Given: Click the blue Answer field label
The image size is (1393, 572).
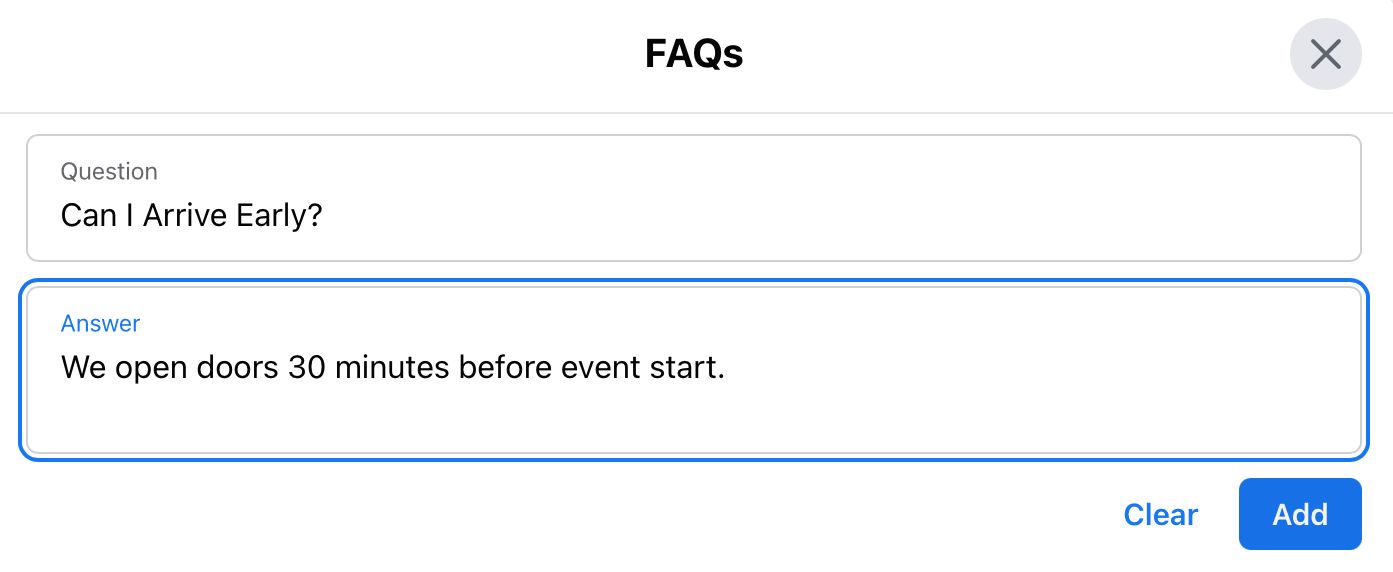Looking at the screenshot, I should click(x=100, y=324).
